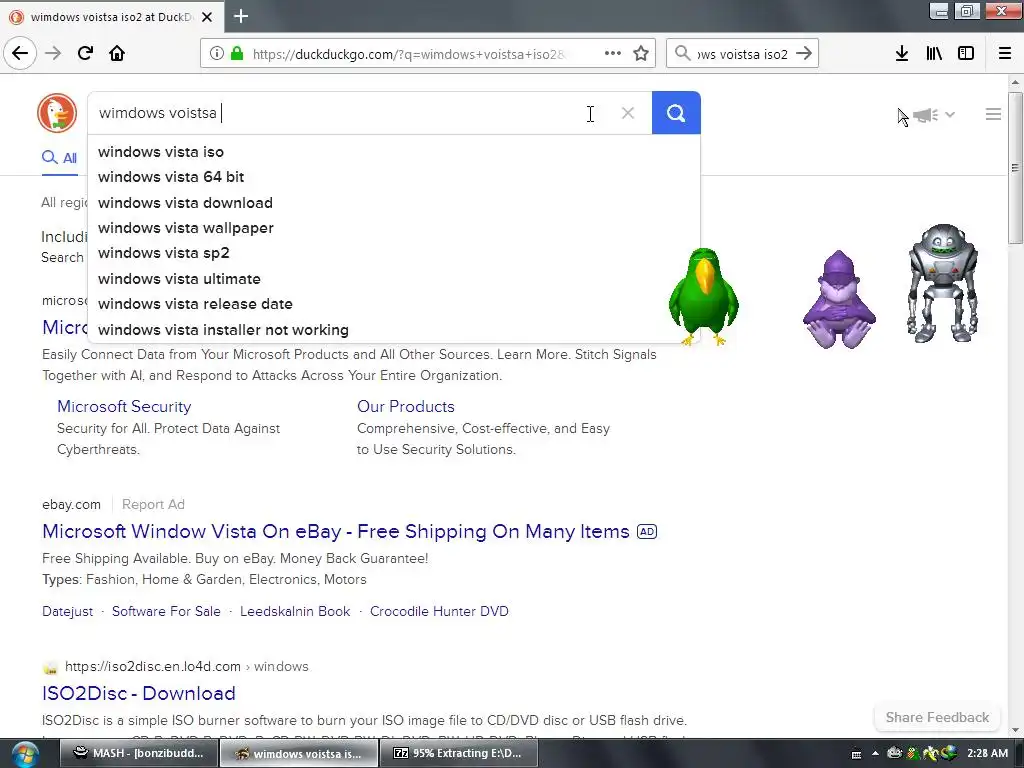
Task: Click the taskbar clock showing 2:28 AM
Action: point(987,754)
